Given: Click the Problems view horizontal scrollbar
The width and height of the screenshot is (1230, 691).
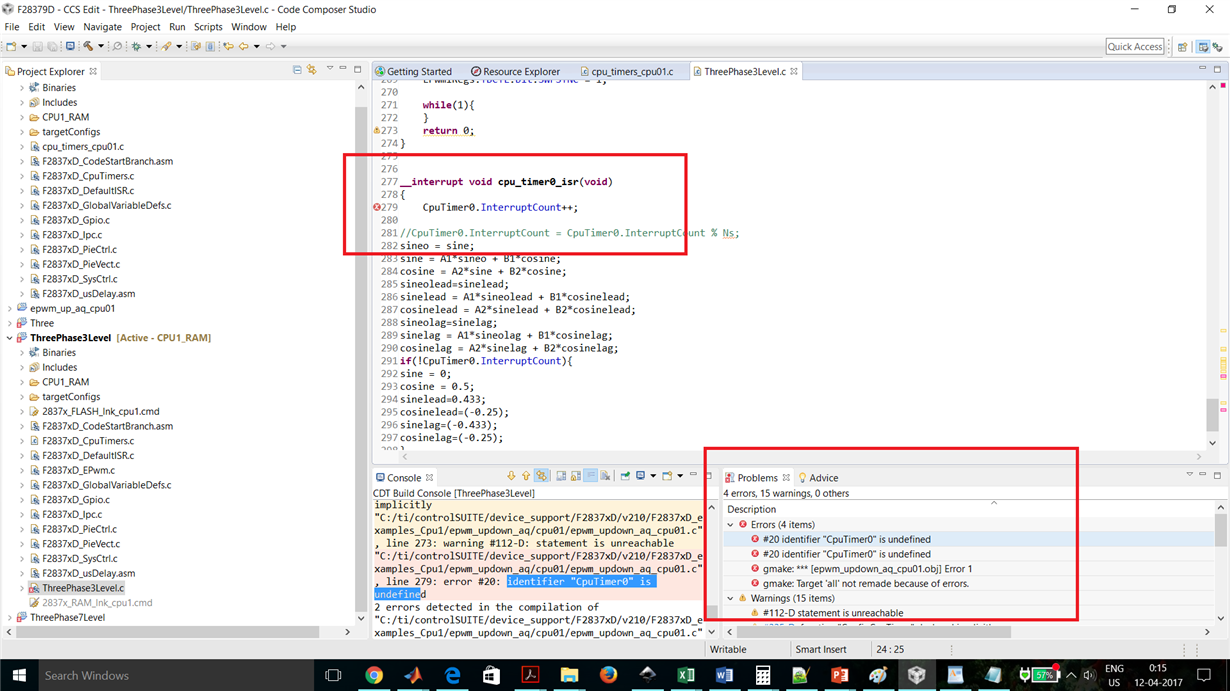Looking at the screenshot, I should (x=874, y=632).
